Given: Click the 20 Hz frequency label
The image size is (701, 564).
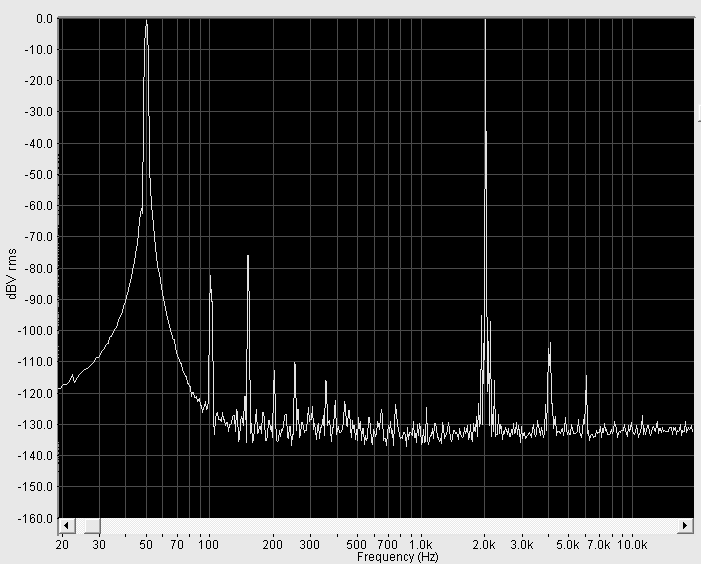Looking at the screenshot, I should point(62,545).
